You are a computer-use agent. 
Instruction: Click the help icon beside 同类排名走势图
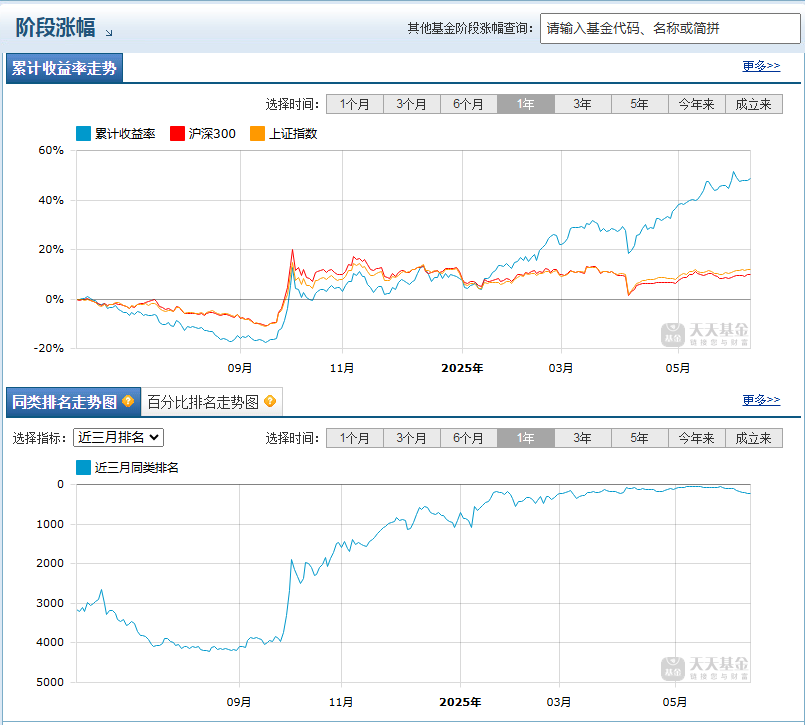click(128, 401)
